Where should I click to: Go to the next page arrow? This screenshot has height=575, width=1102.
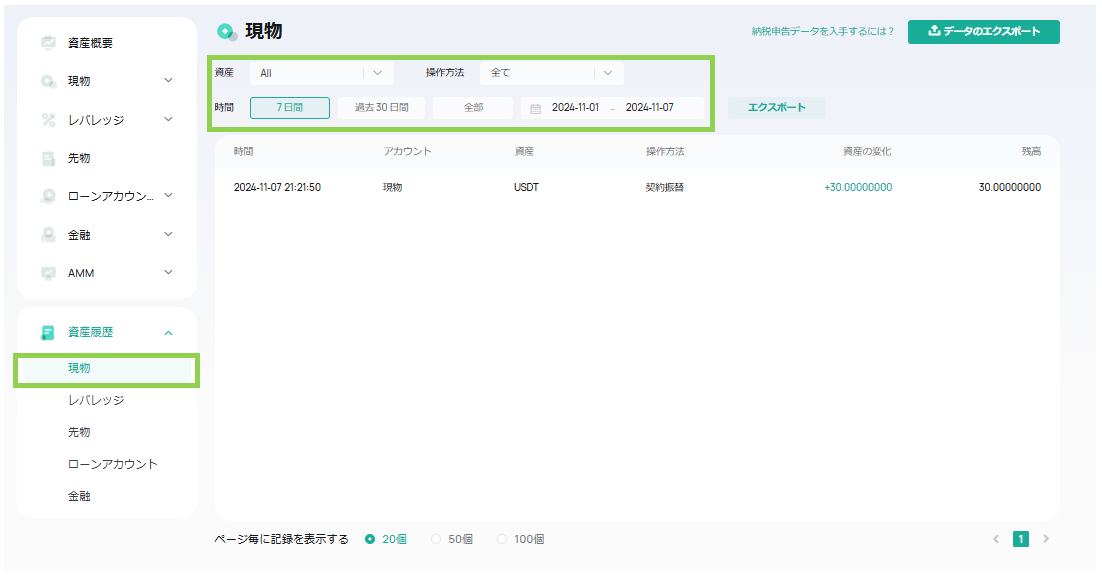(1046, 539)
